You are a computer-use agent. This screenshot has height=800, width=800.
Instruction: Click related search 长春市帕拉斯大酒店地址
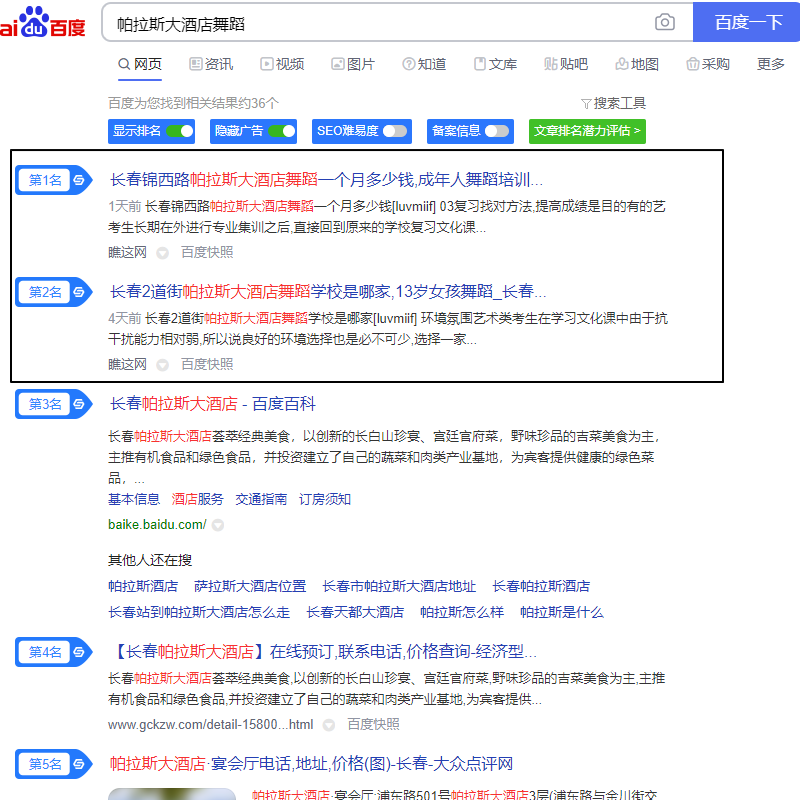click(399, 586)
